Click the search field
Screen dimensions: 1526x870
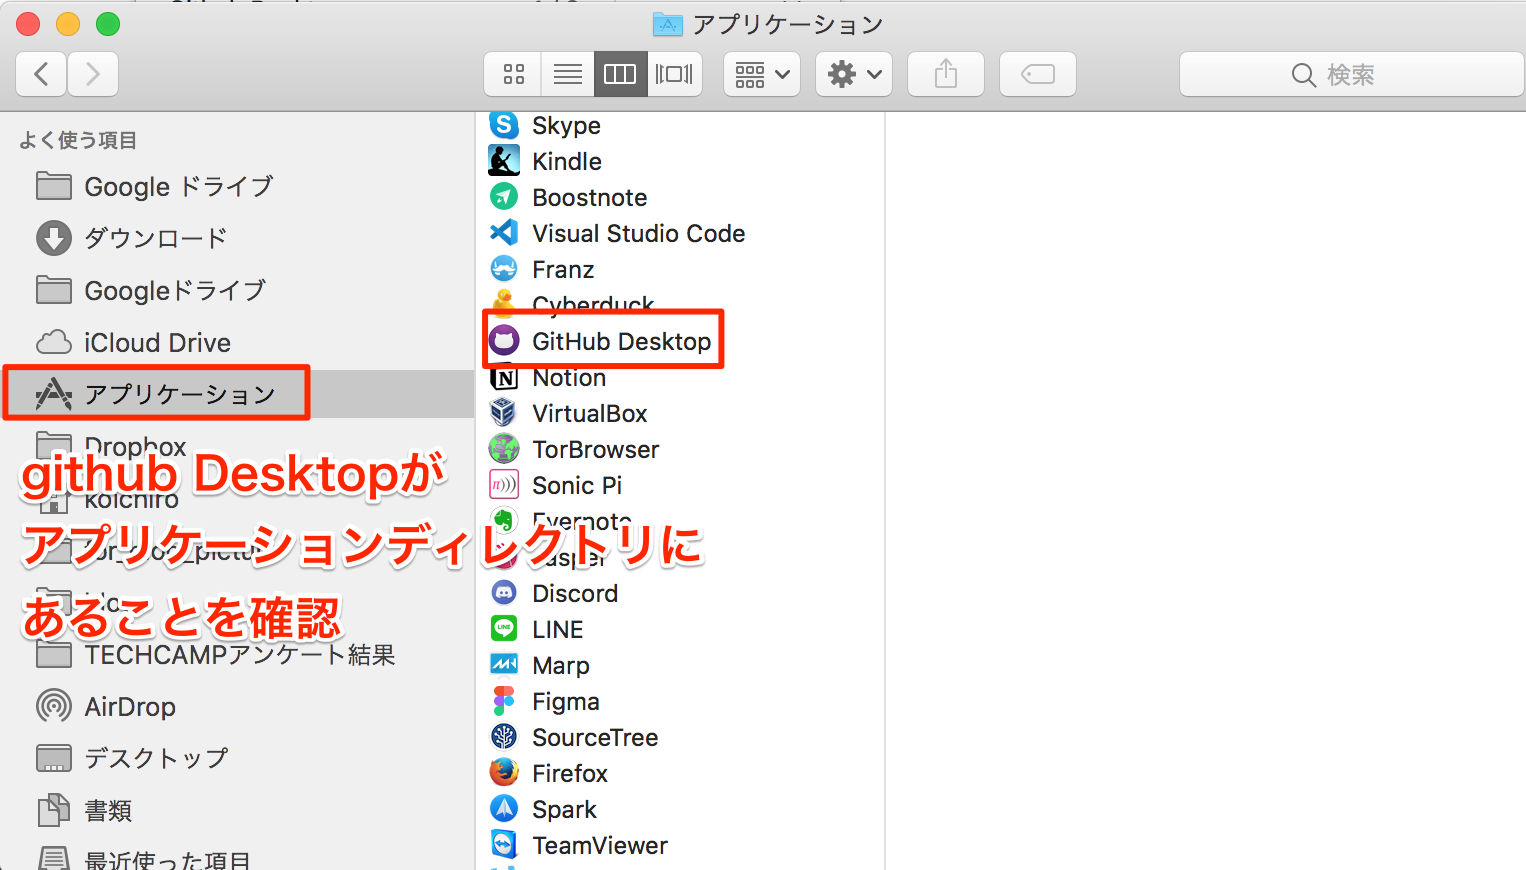coord(1350,74)
